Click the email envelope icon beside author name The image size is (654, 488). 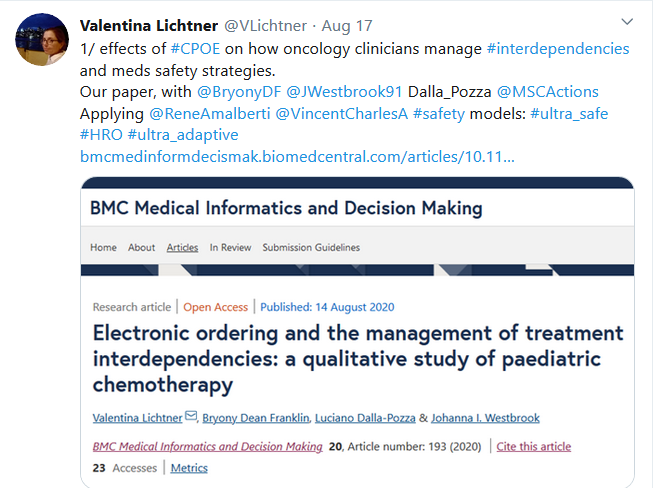tap(191, 417)
